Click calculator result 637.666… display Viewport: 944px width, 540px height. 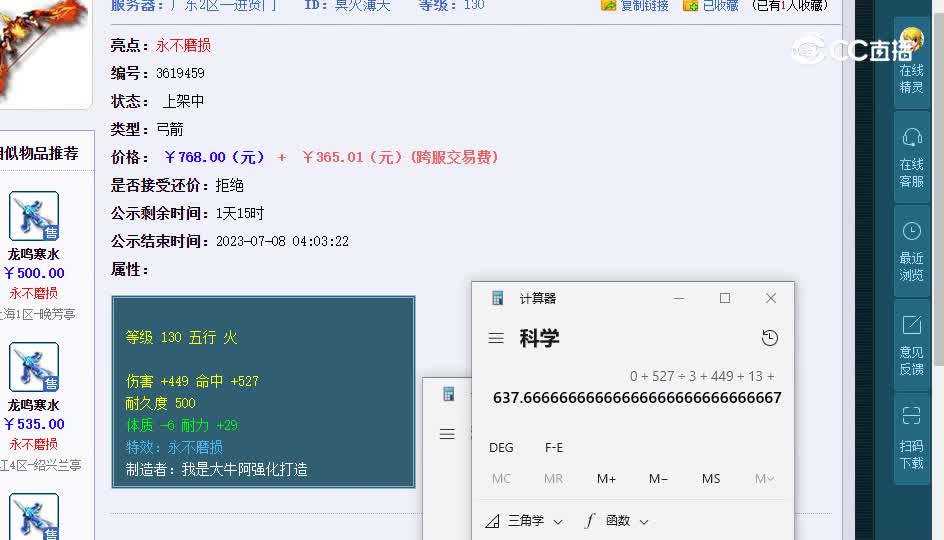pyautogui.click(x=637, y=398)
